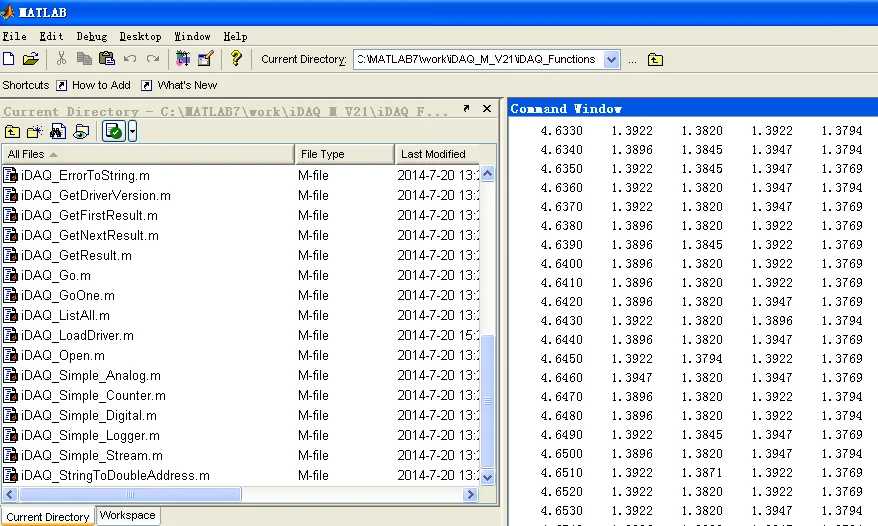
Task: Go up one folder via toolbar icon
Action: click(655, 59)
